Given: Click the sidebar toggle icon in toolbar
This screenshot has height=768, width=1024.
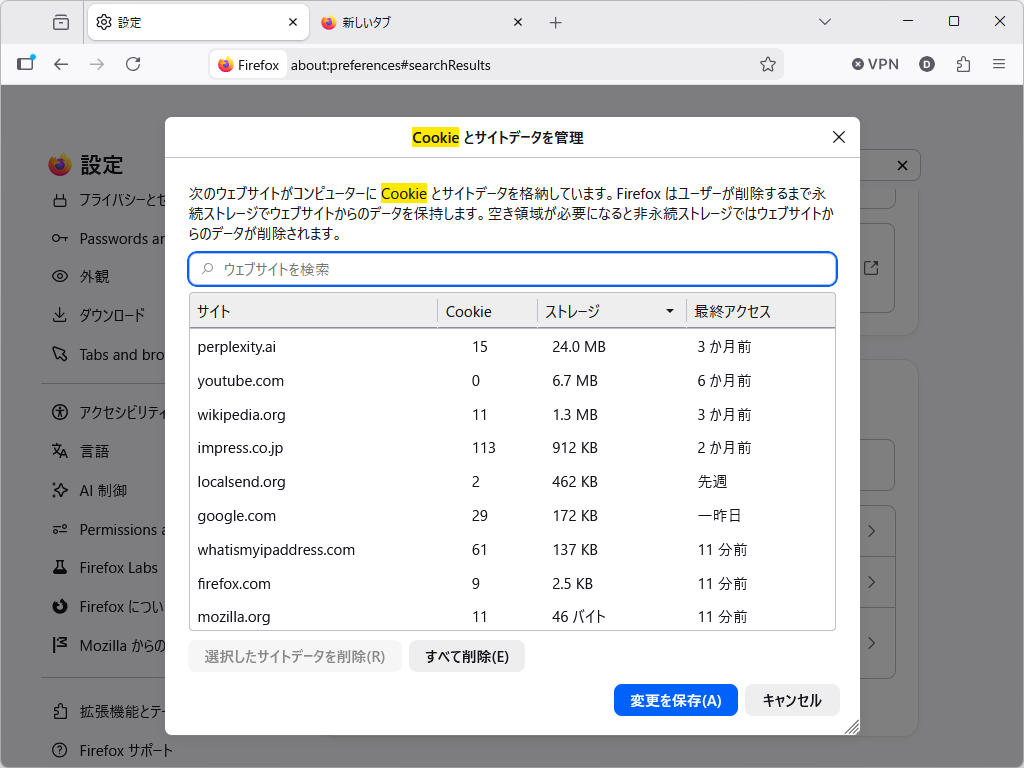Looking at the screenshot, I should tap(25, 63).
